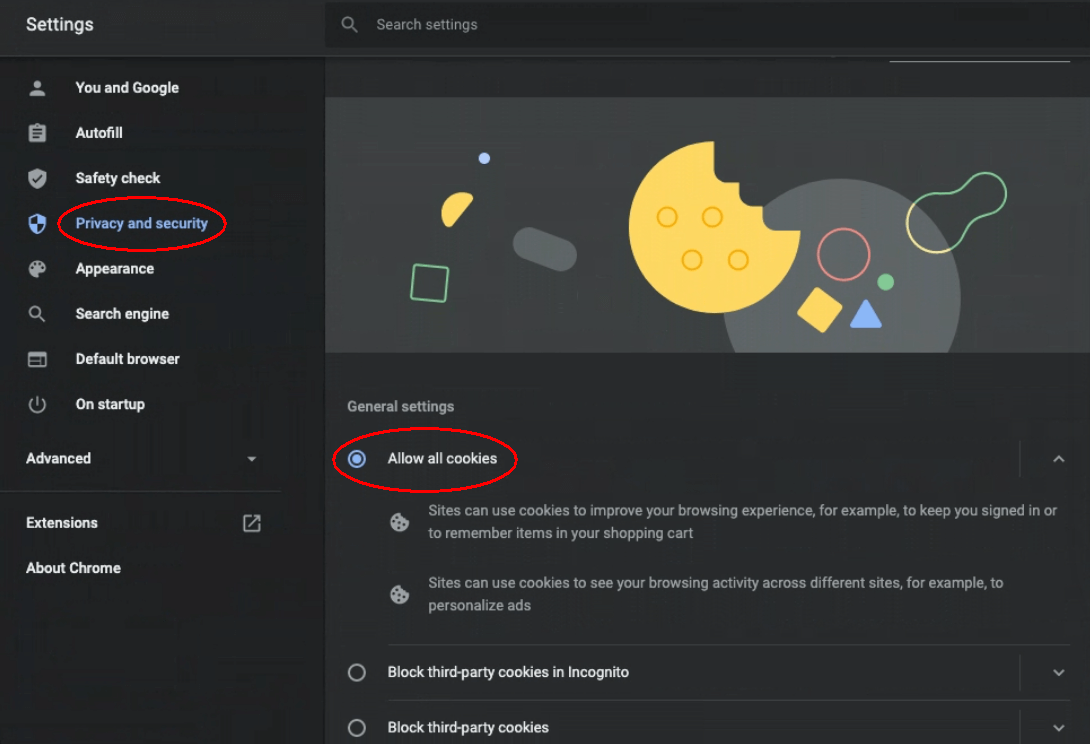This screenshot has height=744, width=1090.
Task: Open the About Chrome link
Action: click(x=73, y=568)
